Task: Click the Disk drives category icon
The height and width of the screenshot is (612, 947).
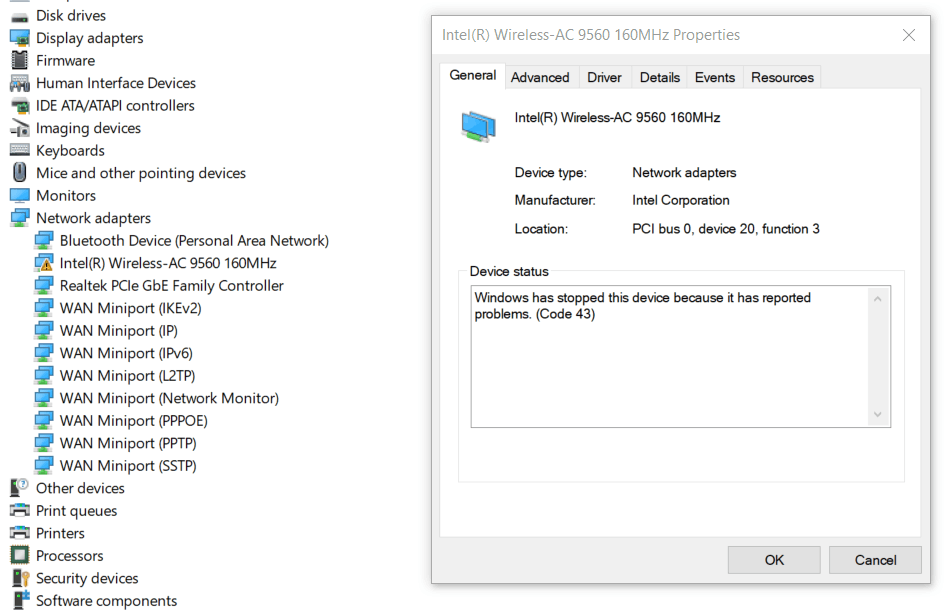Action: (x=19, y=16)
